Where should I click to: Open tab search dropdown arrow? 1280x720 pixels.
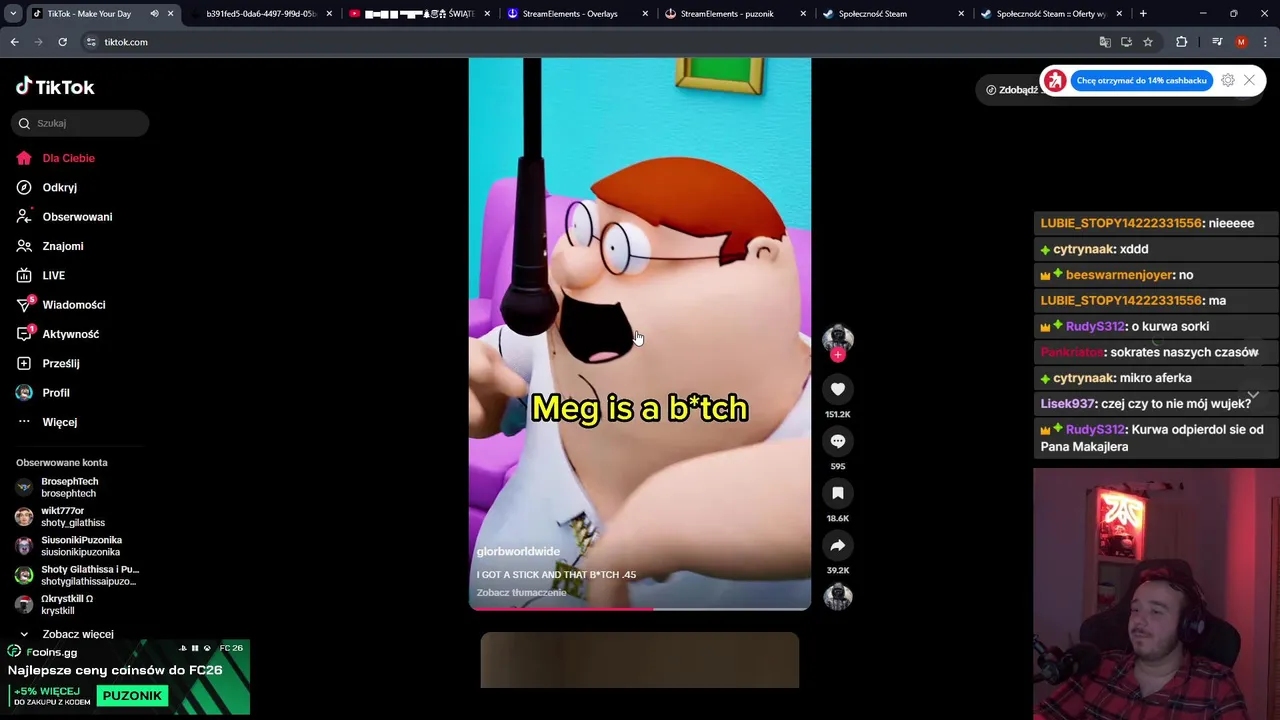(x=13, y=14)
